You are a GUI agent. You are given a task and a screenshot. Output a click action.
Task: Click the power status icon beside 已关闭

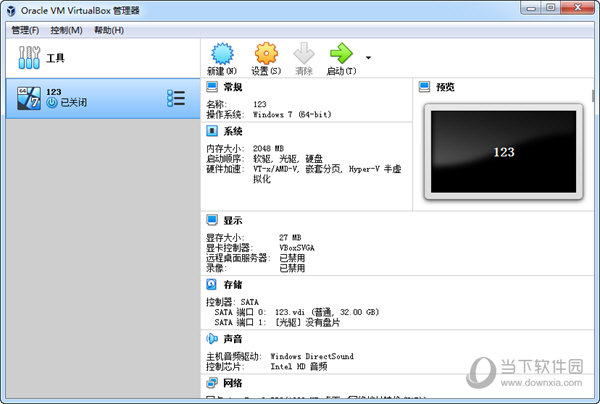(52, 103)
